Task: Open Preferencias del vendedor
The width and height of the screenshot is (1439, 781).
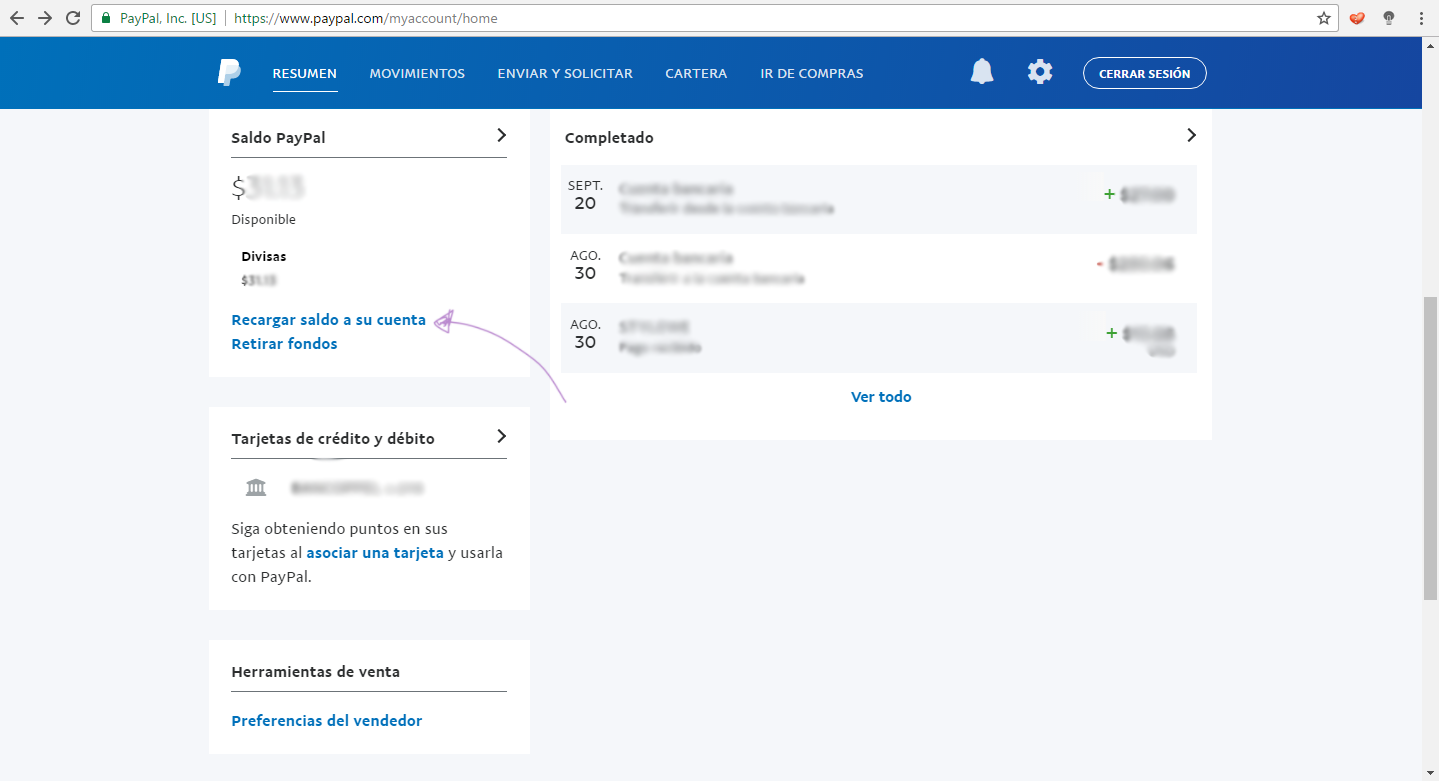Action: [x=327, y=721]
